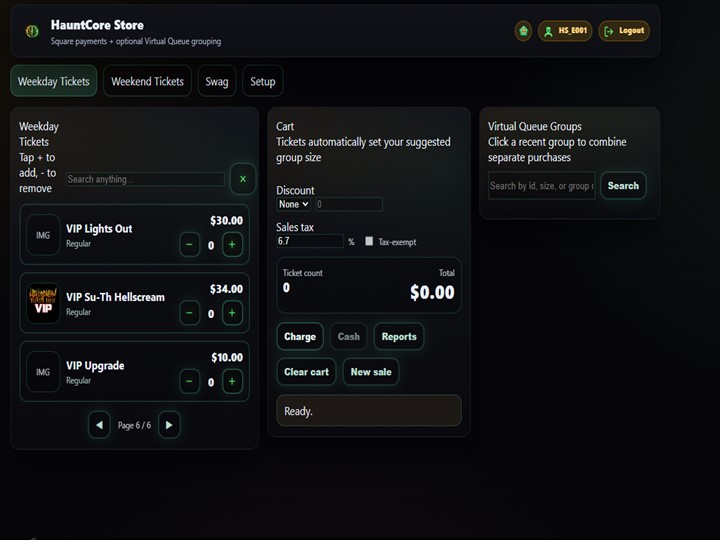Remove a VIP Su-Th Hellscream ticket with minus
This screenshot has width=720, height=540.
190,313
